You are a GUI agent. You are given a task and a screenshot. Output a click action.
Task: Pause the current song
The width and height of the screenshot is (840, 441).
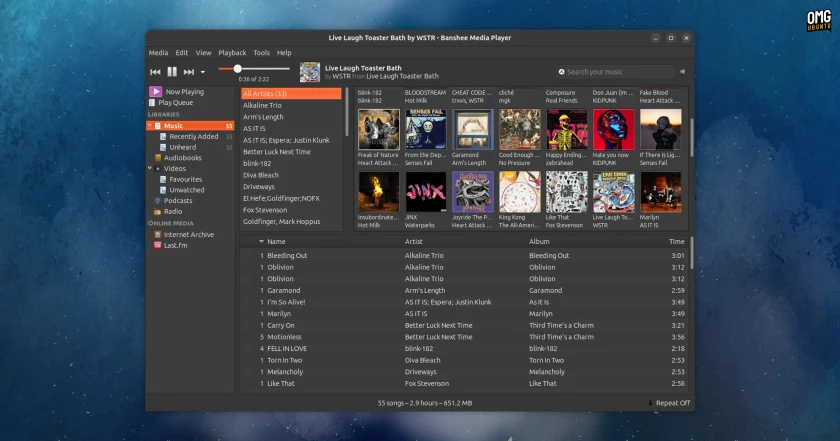172,72
